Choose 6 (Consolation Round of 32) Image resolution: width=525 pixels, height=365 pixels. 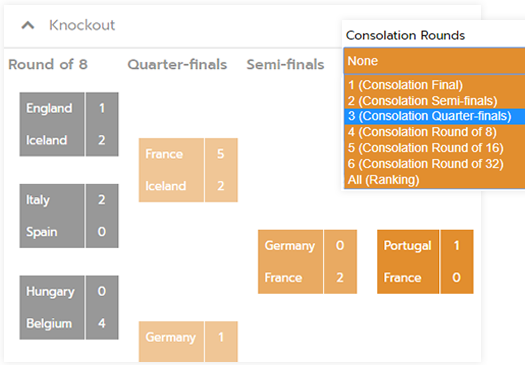[434, 164]
